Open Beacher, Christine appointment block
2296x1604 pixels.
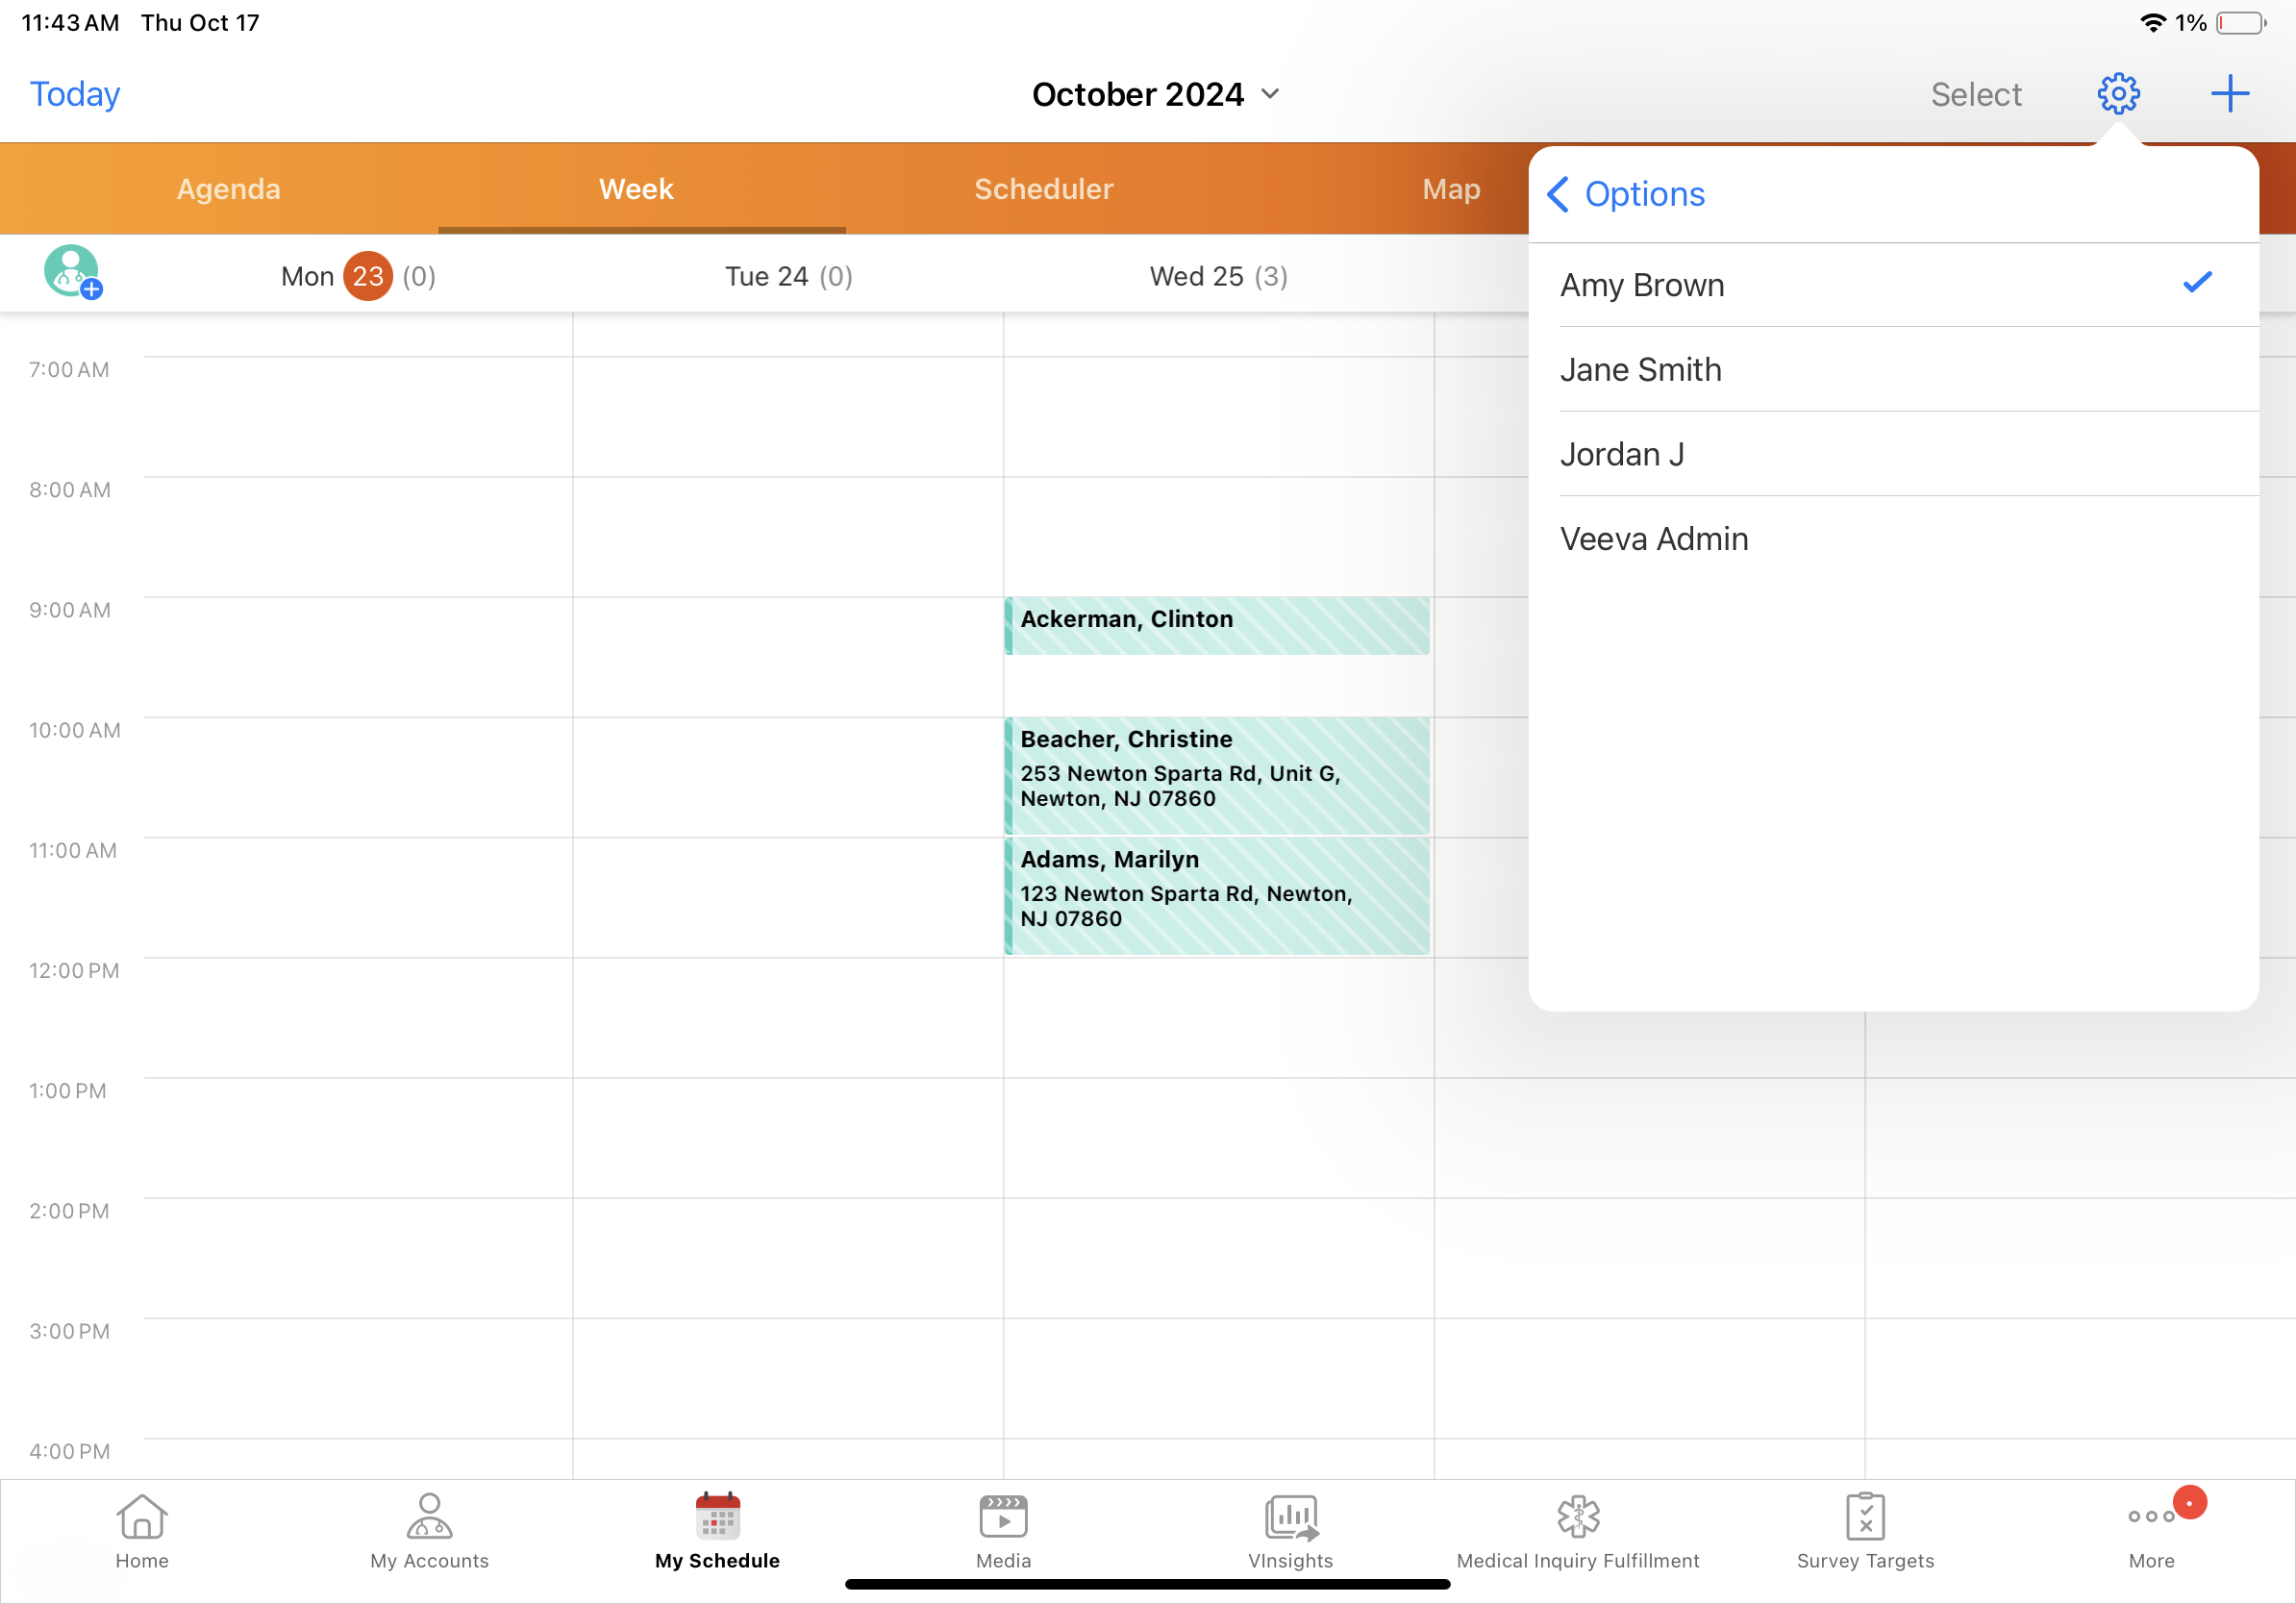click(1216, 775)
